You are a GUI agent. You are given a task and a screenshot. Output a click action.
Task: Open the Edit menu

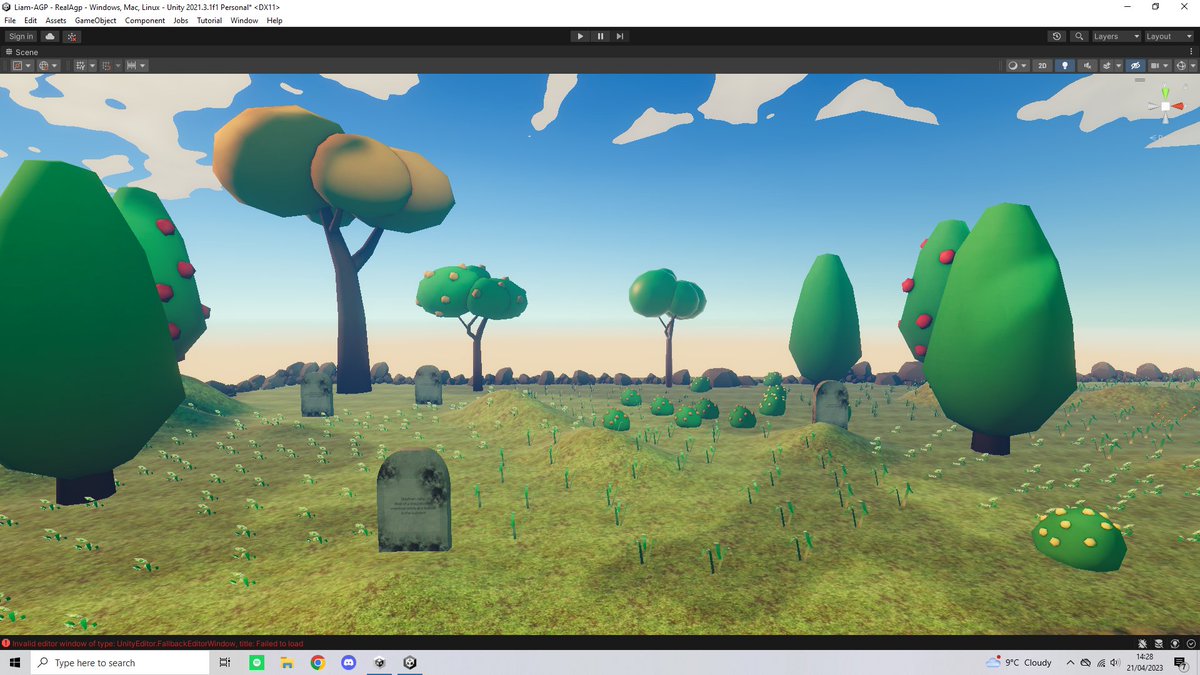[31, 20]
